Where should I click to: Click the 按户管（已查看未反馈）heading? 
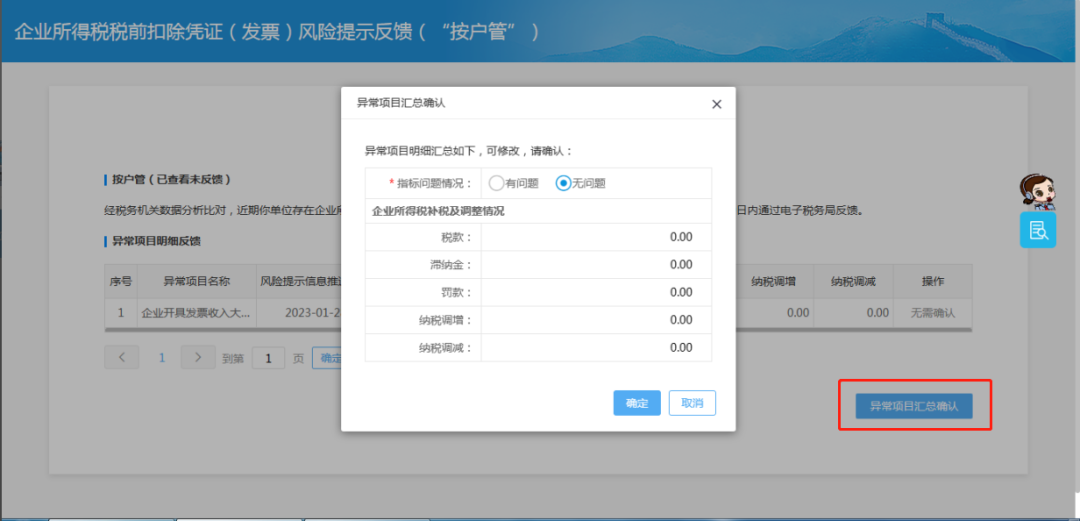pos(171,180)
